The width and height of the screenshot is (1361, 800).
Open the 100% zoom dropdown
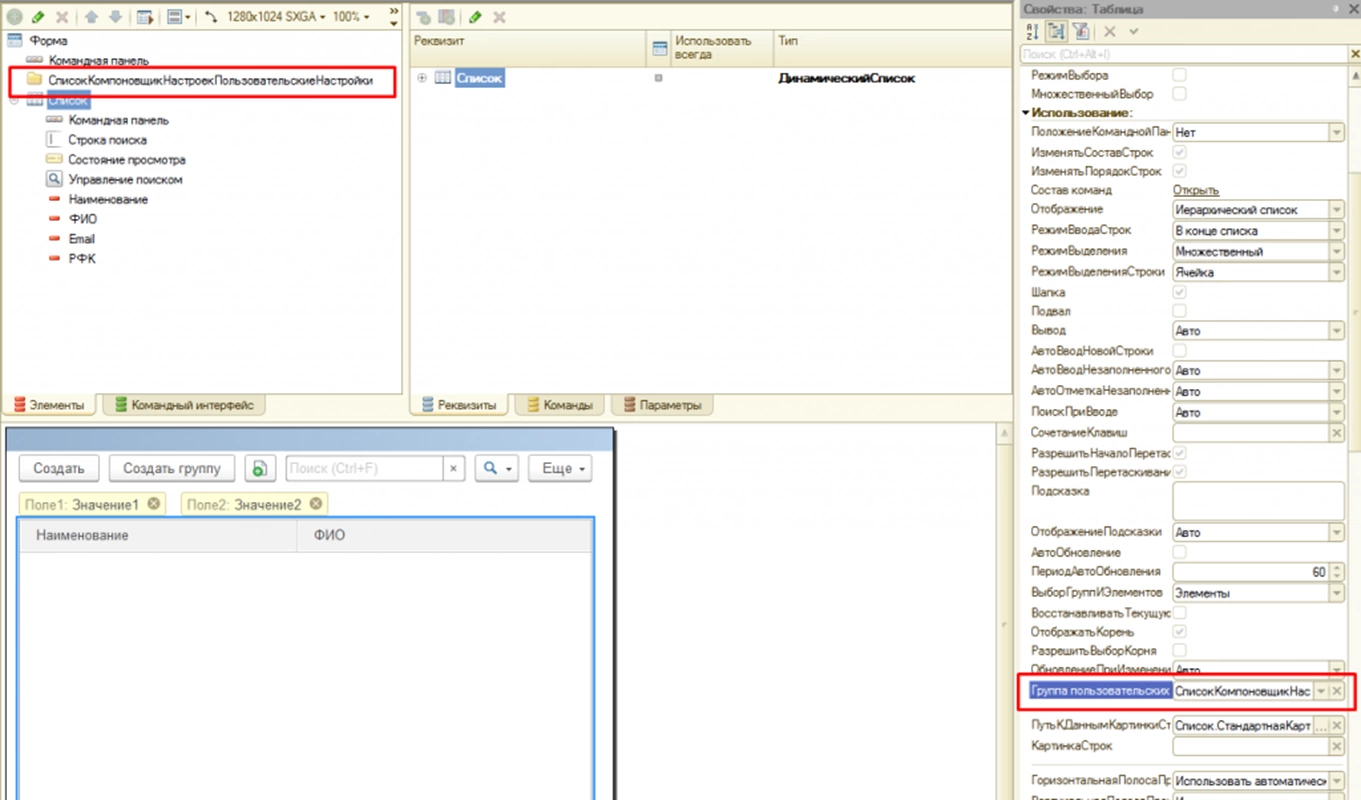click(x=351, y=17)
